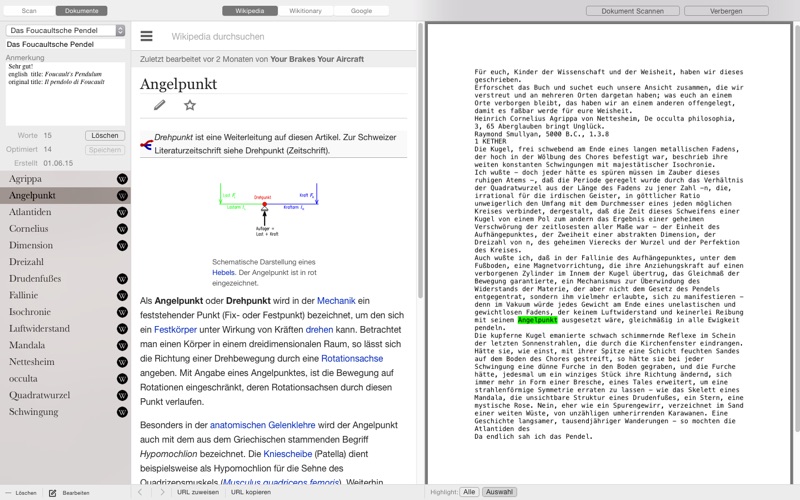Click the Bearbeiten edit icon at bottom
The width and height of the screenshot is (800, 500).
pos(53,493)
